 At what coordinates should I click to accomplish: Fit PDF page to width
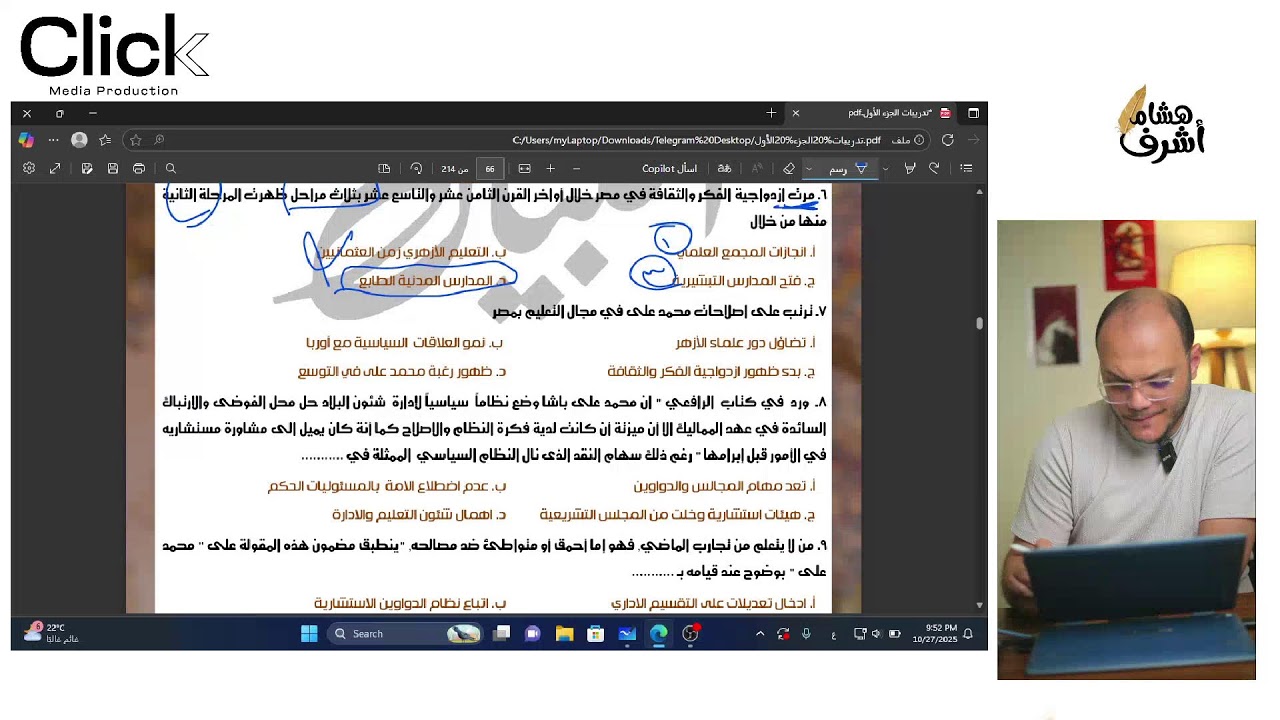[524, 168]
